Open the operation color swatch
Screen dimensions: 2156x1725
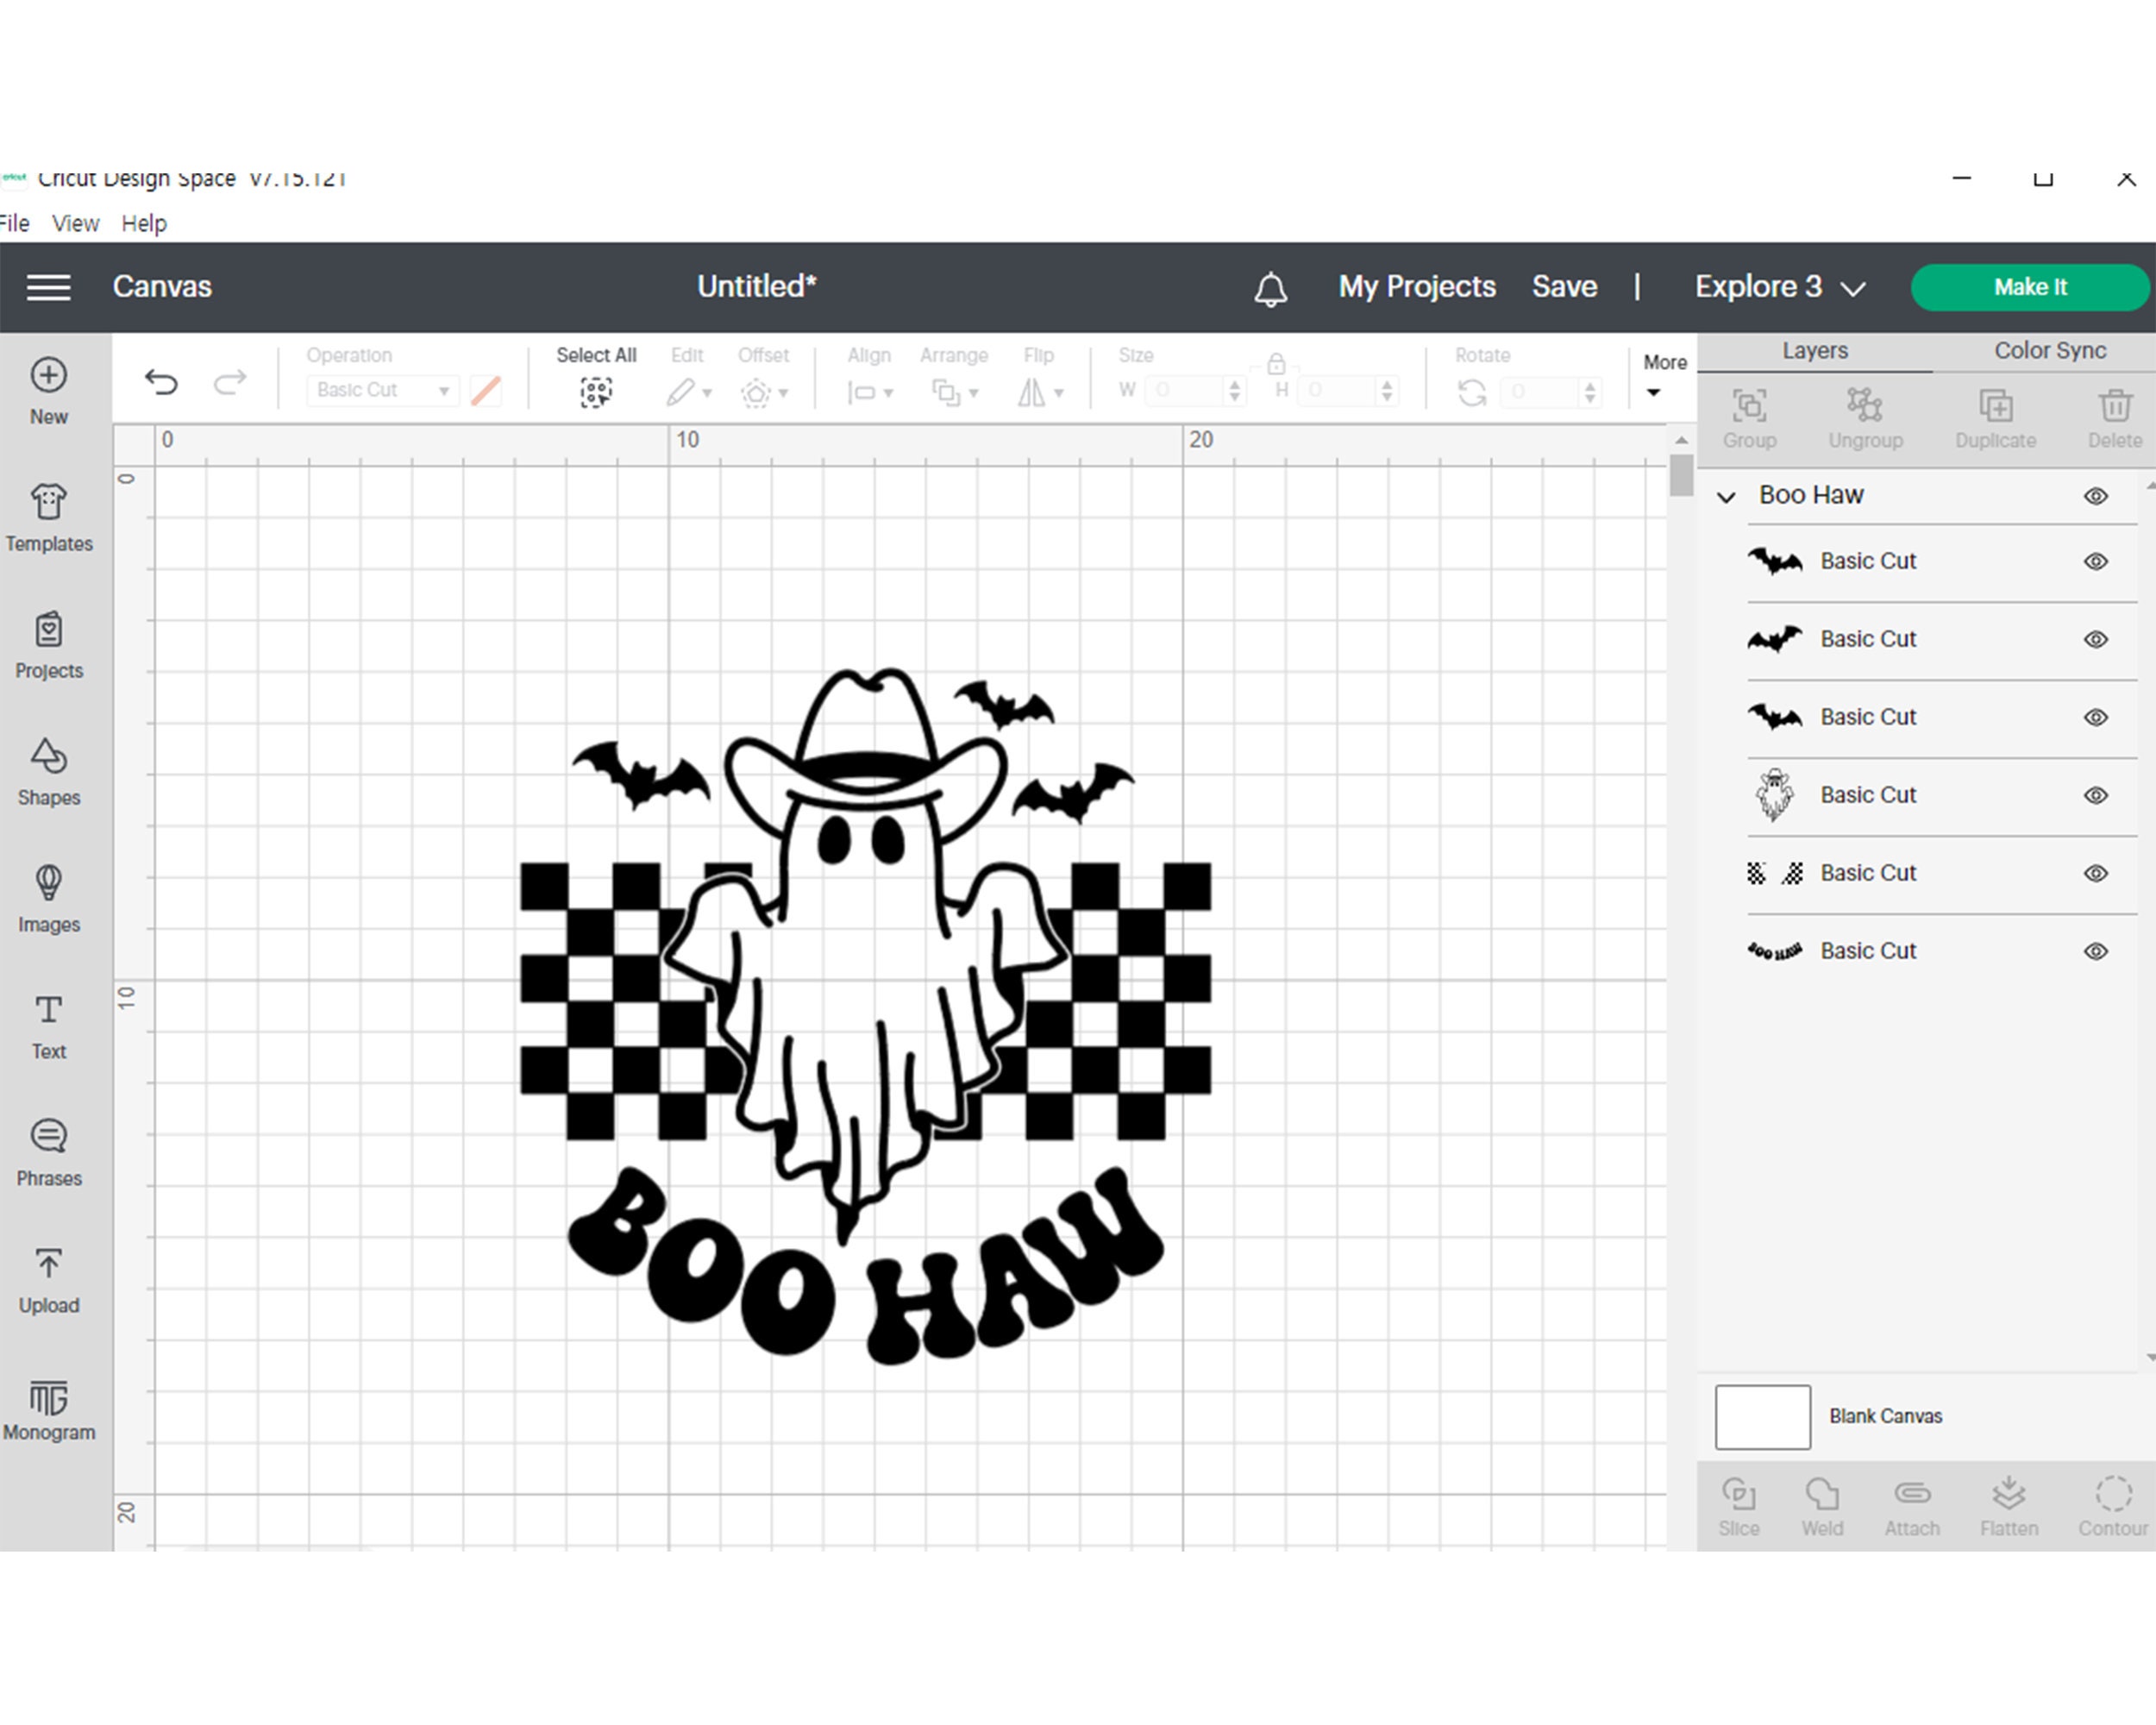coord(487,390)
